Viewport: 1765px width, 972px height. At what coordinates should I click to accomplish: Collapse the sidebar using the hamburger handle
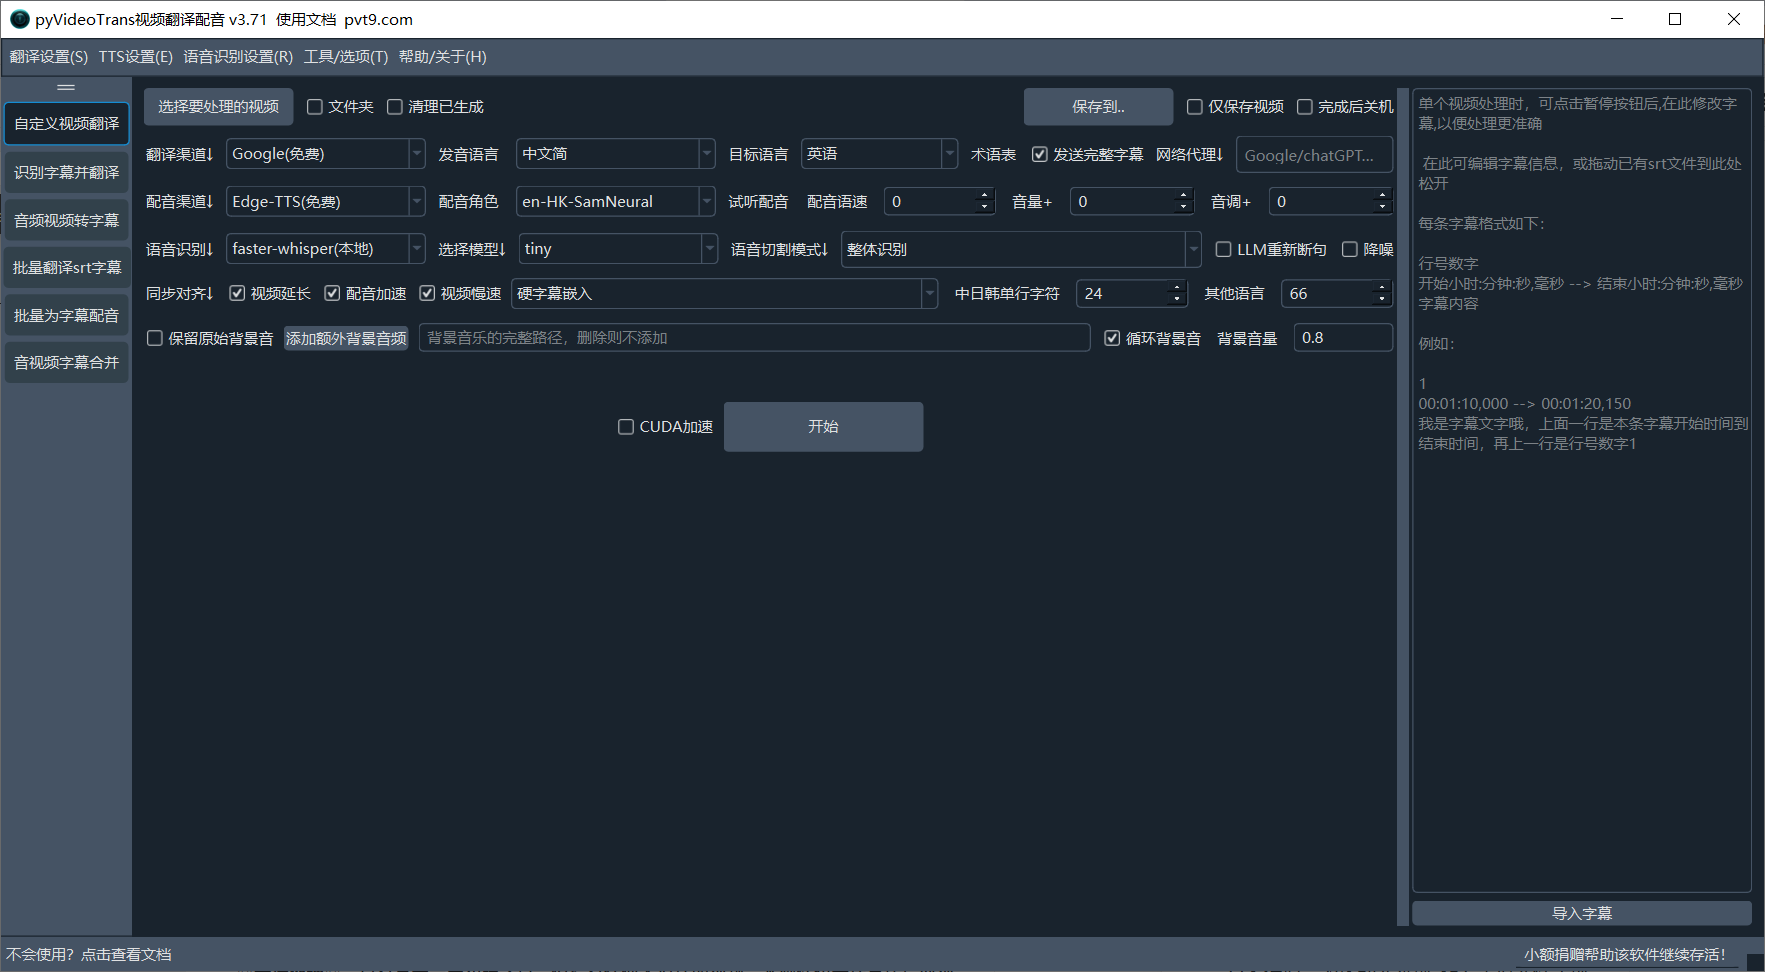coord(66,88)
